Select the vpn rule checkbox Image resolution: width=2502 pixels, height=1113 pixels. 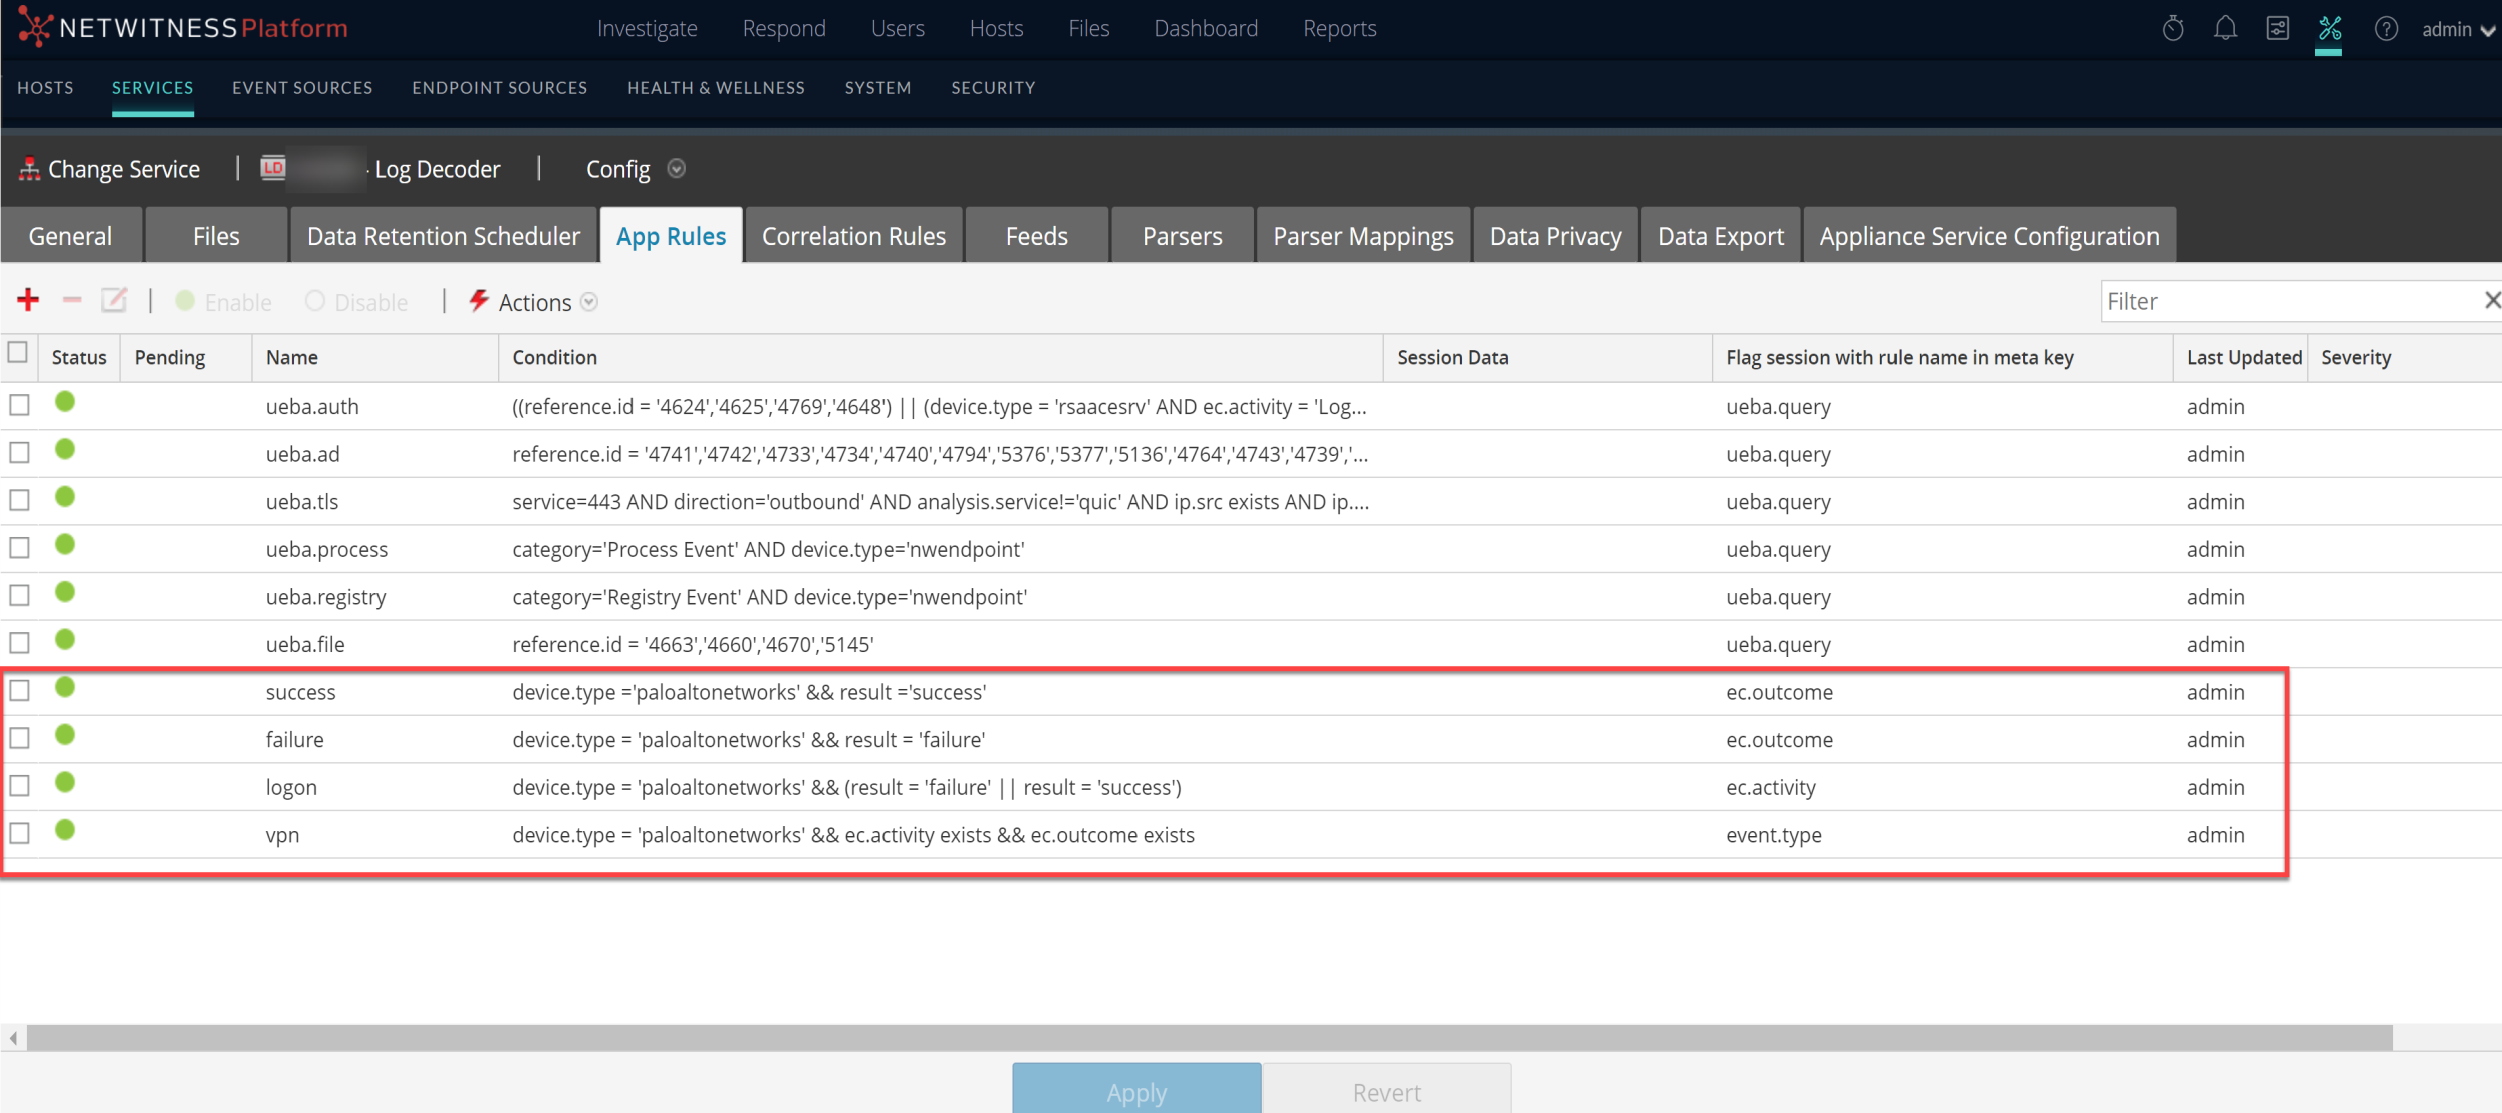[x=19, y=833]
